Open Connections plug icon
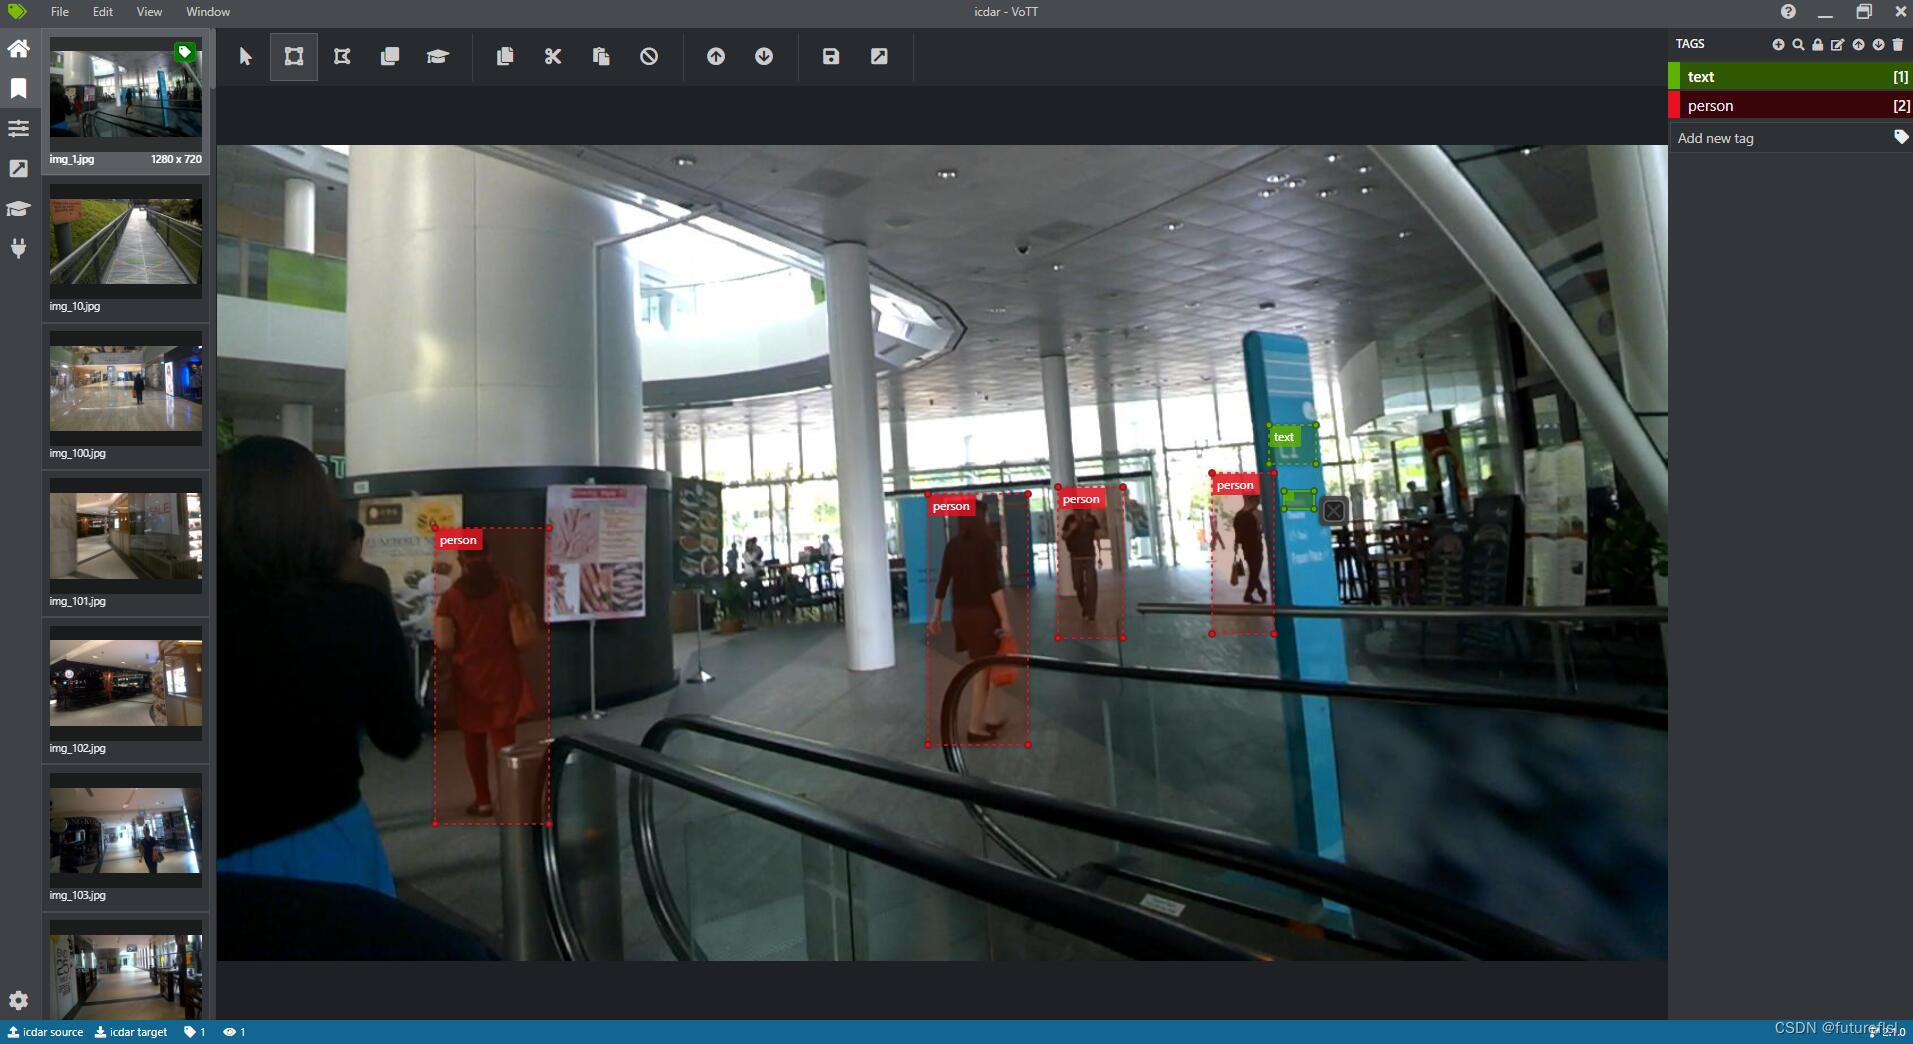The height and width of the screenshot is (1044, 1913). (18, 248)
